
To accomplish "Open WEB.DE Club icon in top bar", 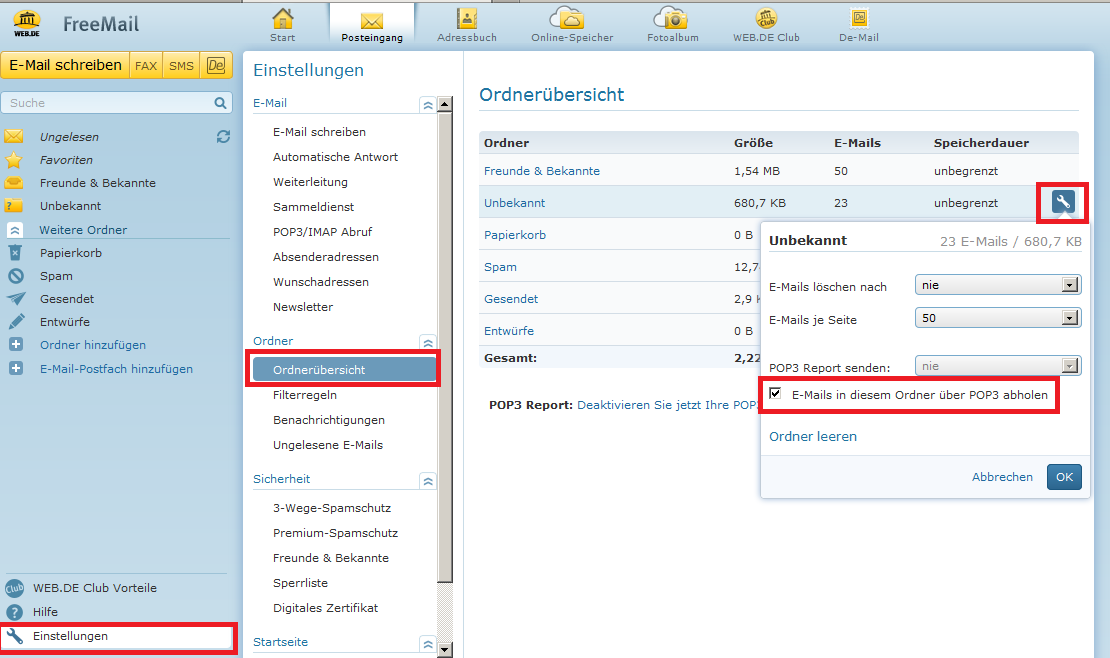I will [766, 18].
